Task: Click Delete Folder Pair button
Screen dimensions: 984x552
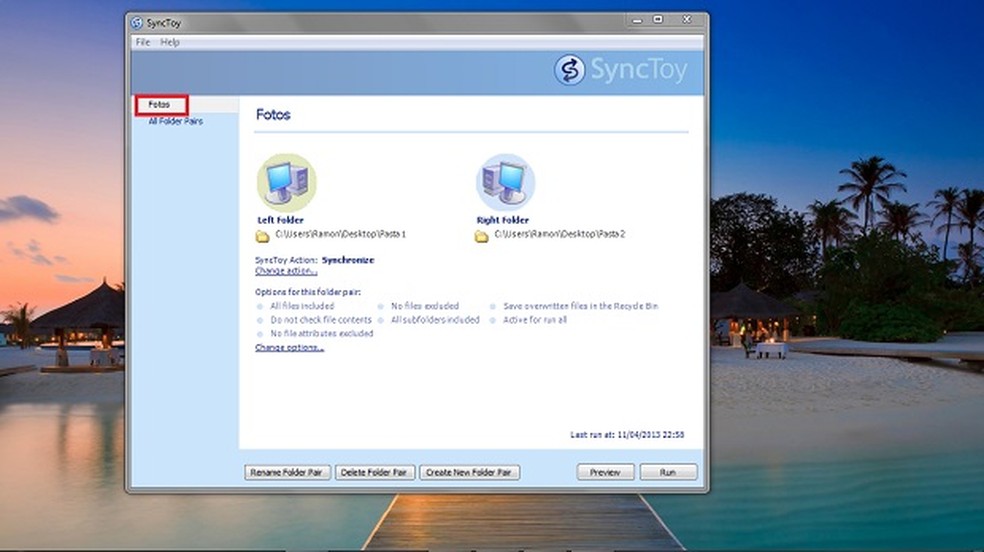Action: [x=375, y=472]
